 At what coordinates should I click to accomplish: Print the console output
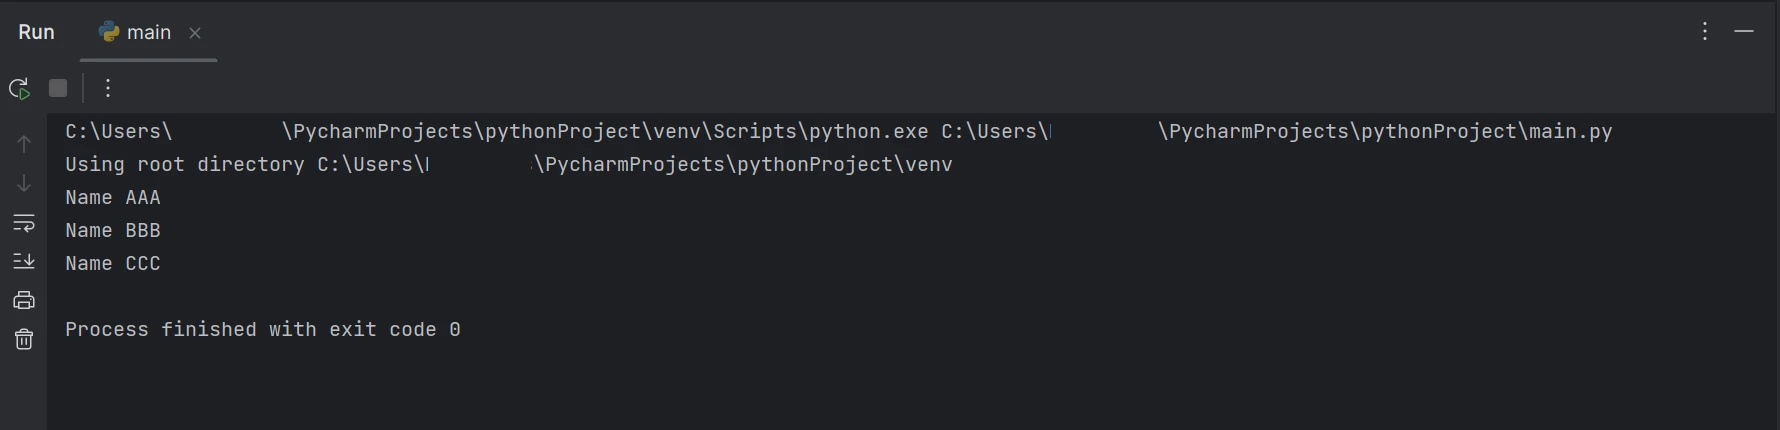pos(24,300)
